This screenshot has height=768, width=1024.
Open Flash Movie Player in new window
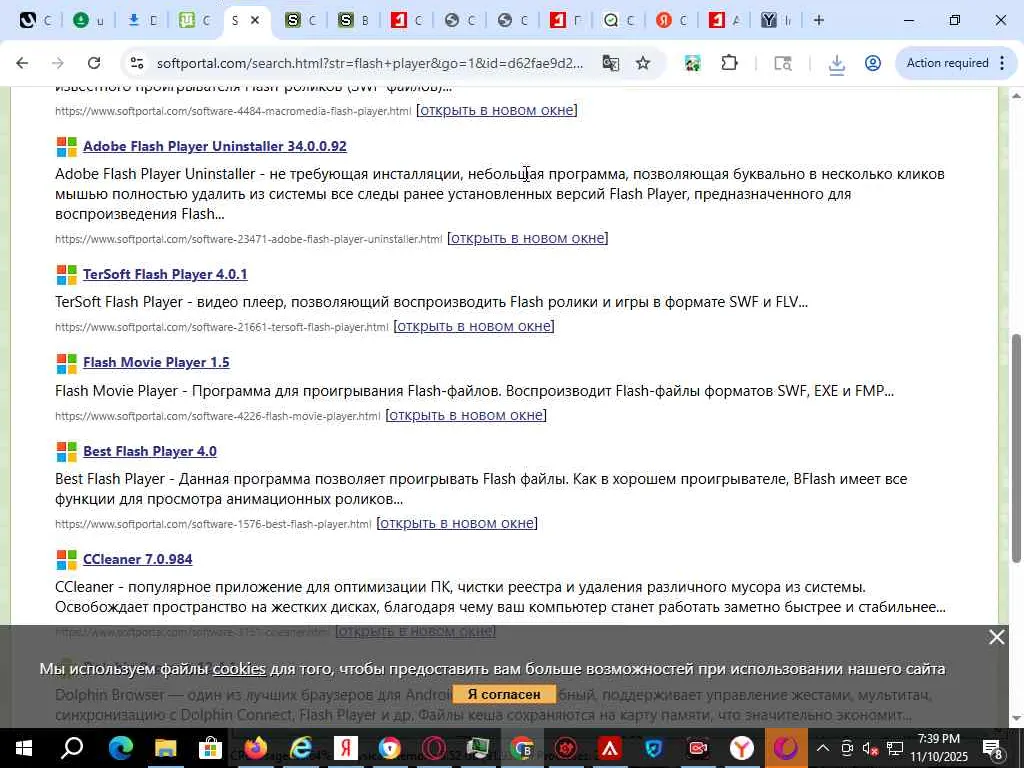pyautogui.click(x=466, y=415)
